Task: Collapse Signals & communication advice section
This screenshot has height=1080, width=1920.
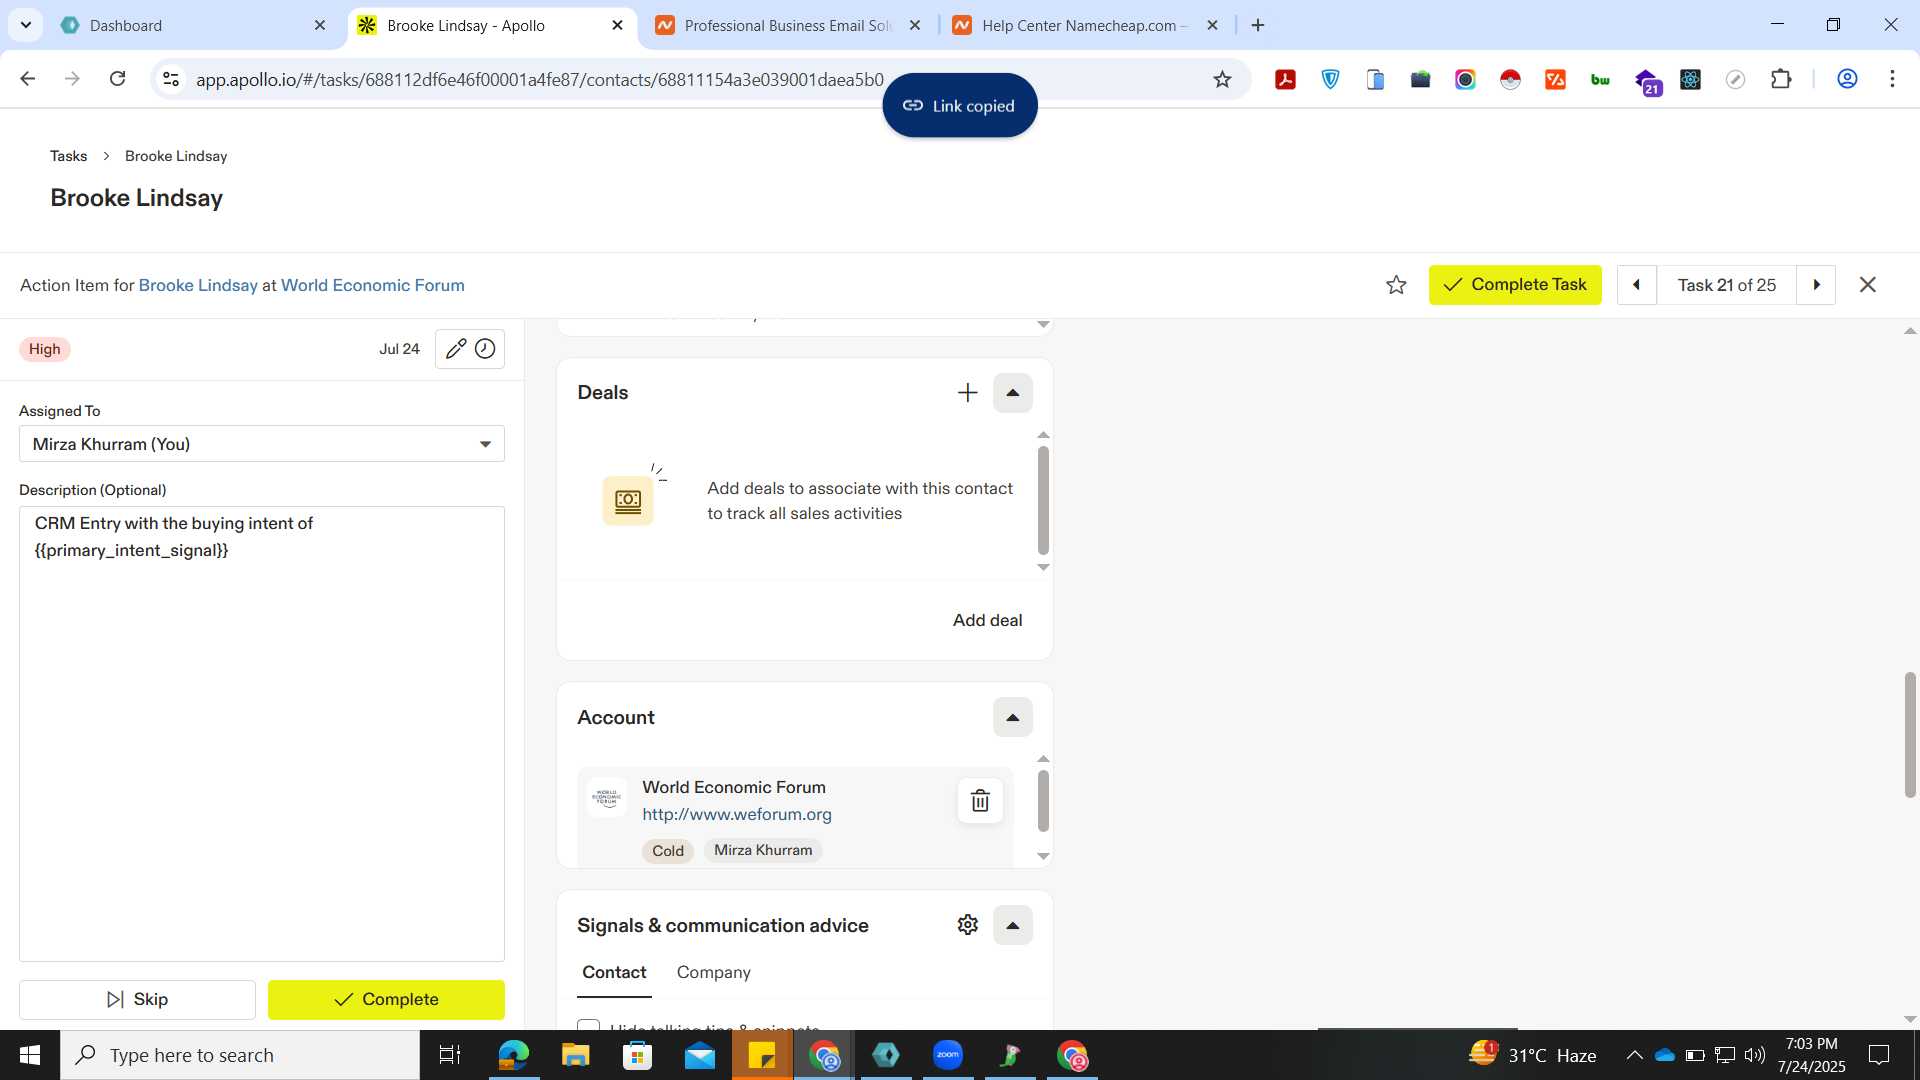Action: (x=1012, y=925)
